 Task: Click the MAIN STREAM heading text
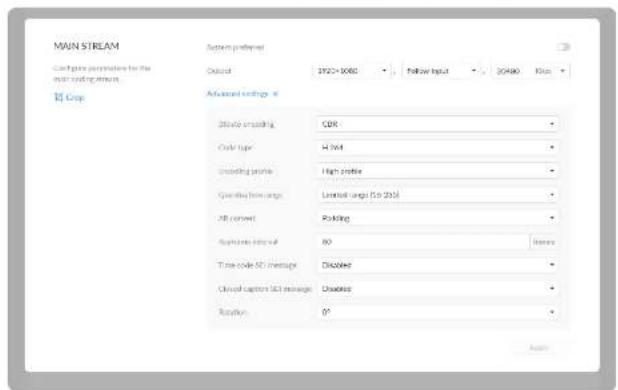point(86,46)
